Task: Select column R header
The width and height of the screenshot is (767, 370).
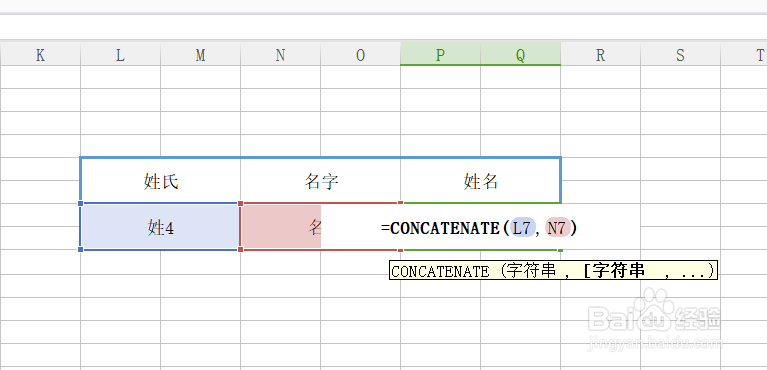Action: [x=600, y=54]
